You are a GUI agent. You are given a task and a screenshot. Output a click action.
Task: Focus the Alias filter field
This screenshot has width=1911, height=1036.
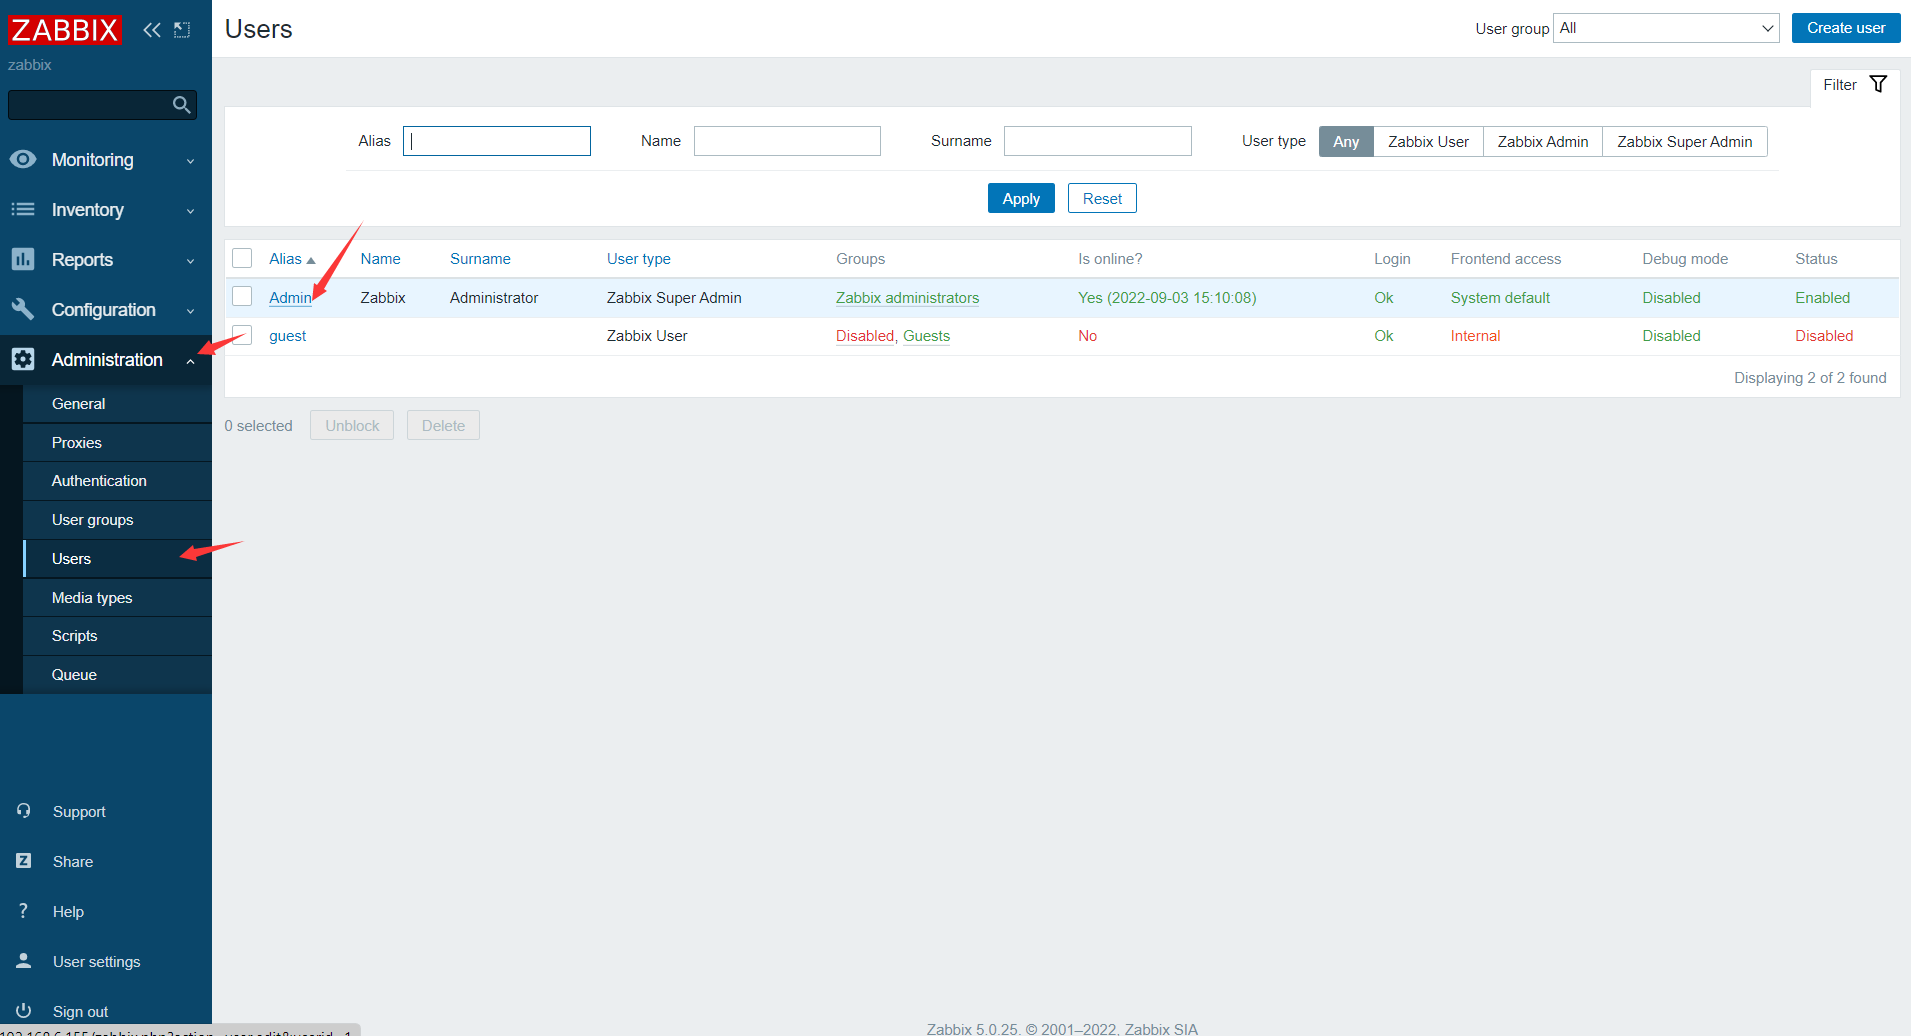pyautogui.click(x=497, y=141)
